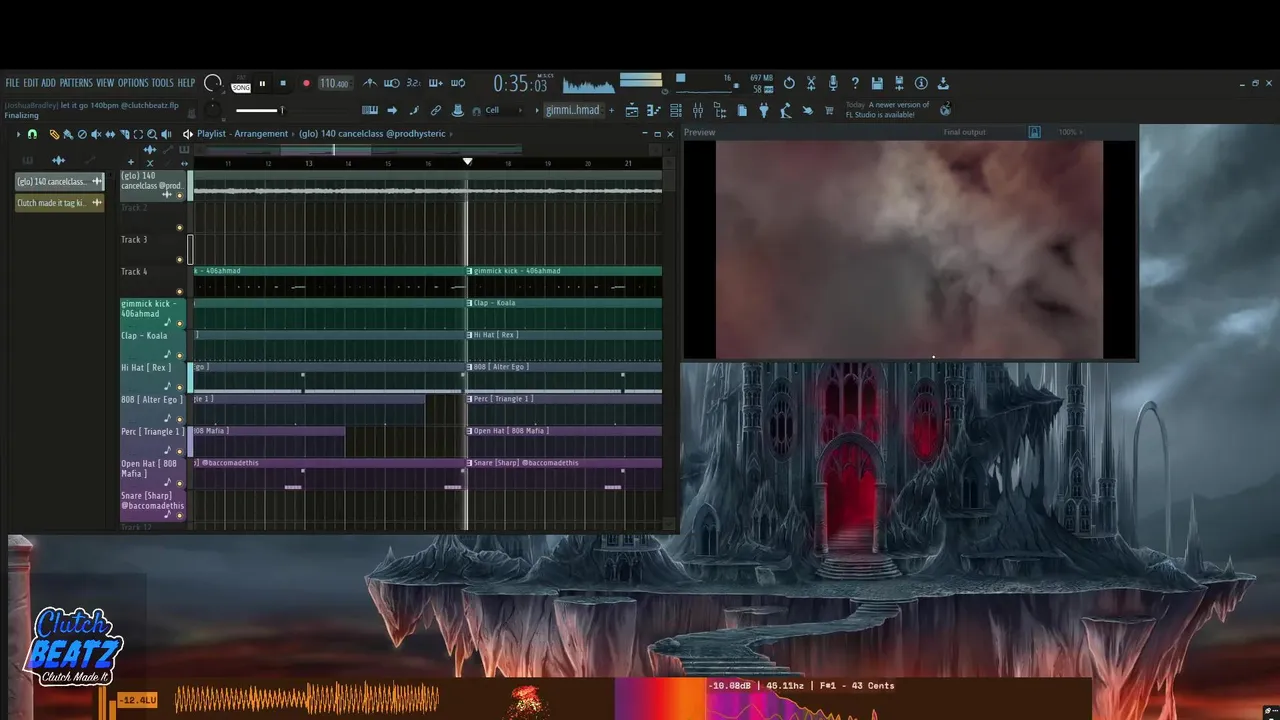Select the playlist draw pencil tool
1280x720 pixels.
click(x=54, y=134)
